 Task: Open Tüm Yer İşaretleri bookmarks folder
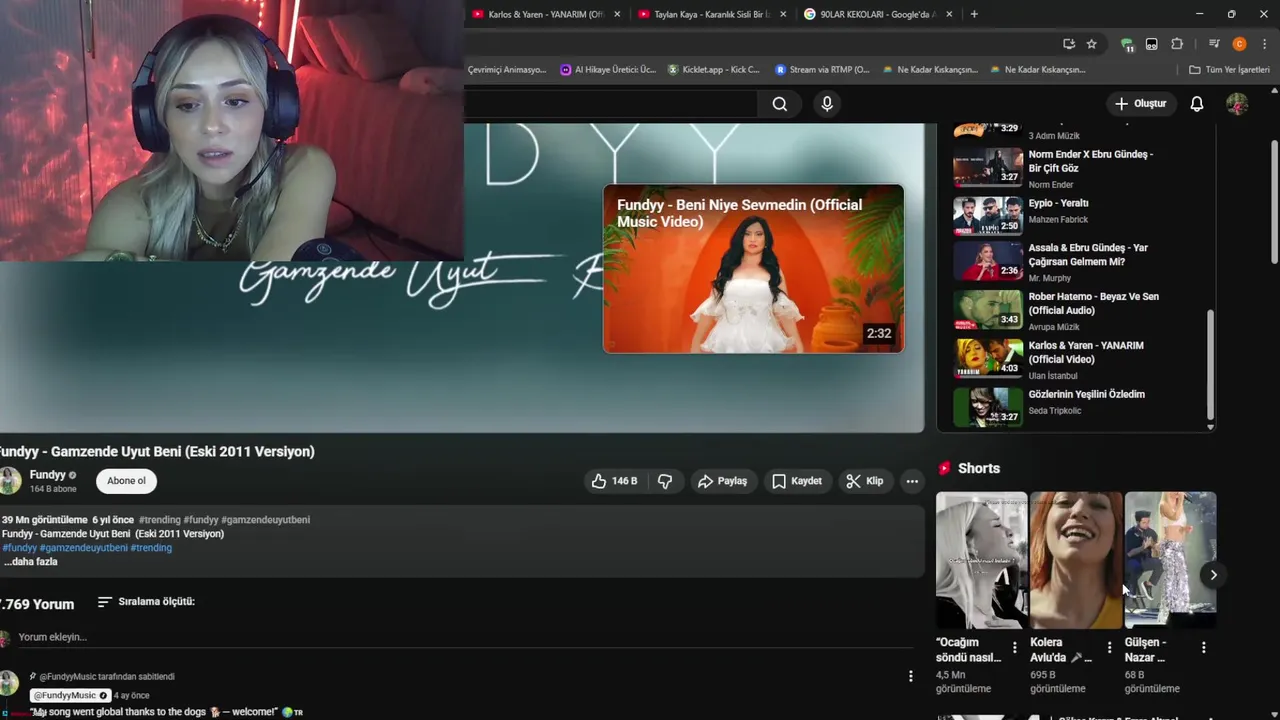coord(1229,70)
